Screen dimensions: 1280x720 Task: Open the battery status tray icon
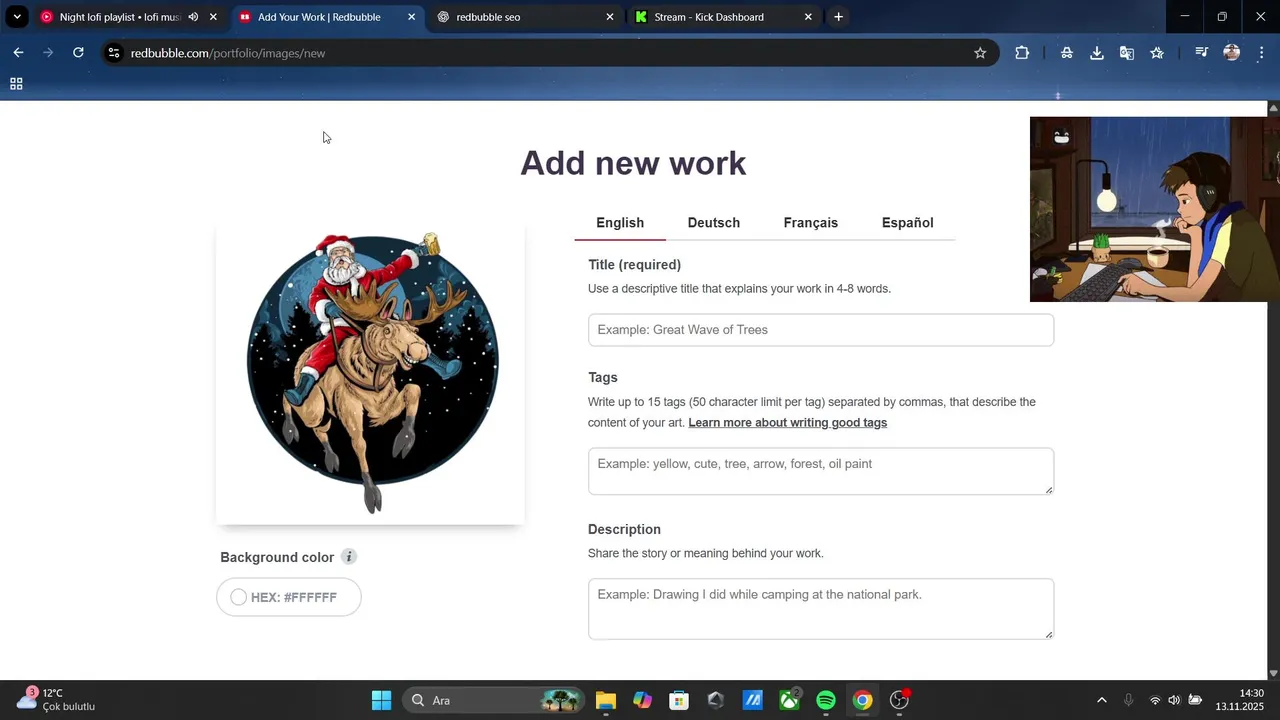1194,700
